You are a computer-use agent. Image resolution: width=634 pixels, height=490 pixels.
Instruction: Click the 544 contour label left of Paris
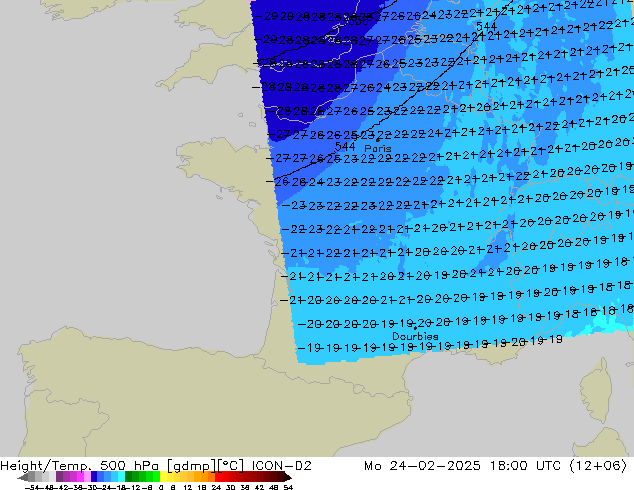(345, 146)
